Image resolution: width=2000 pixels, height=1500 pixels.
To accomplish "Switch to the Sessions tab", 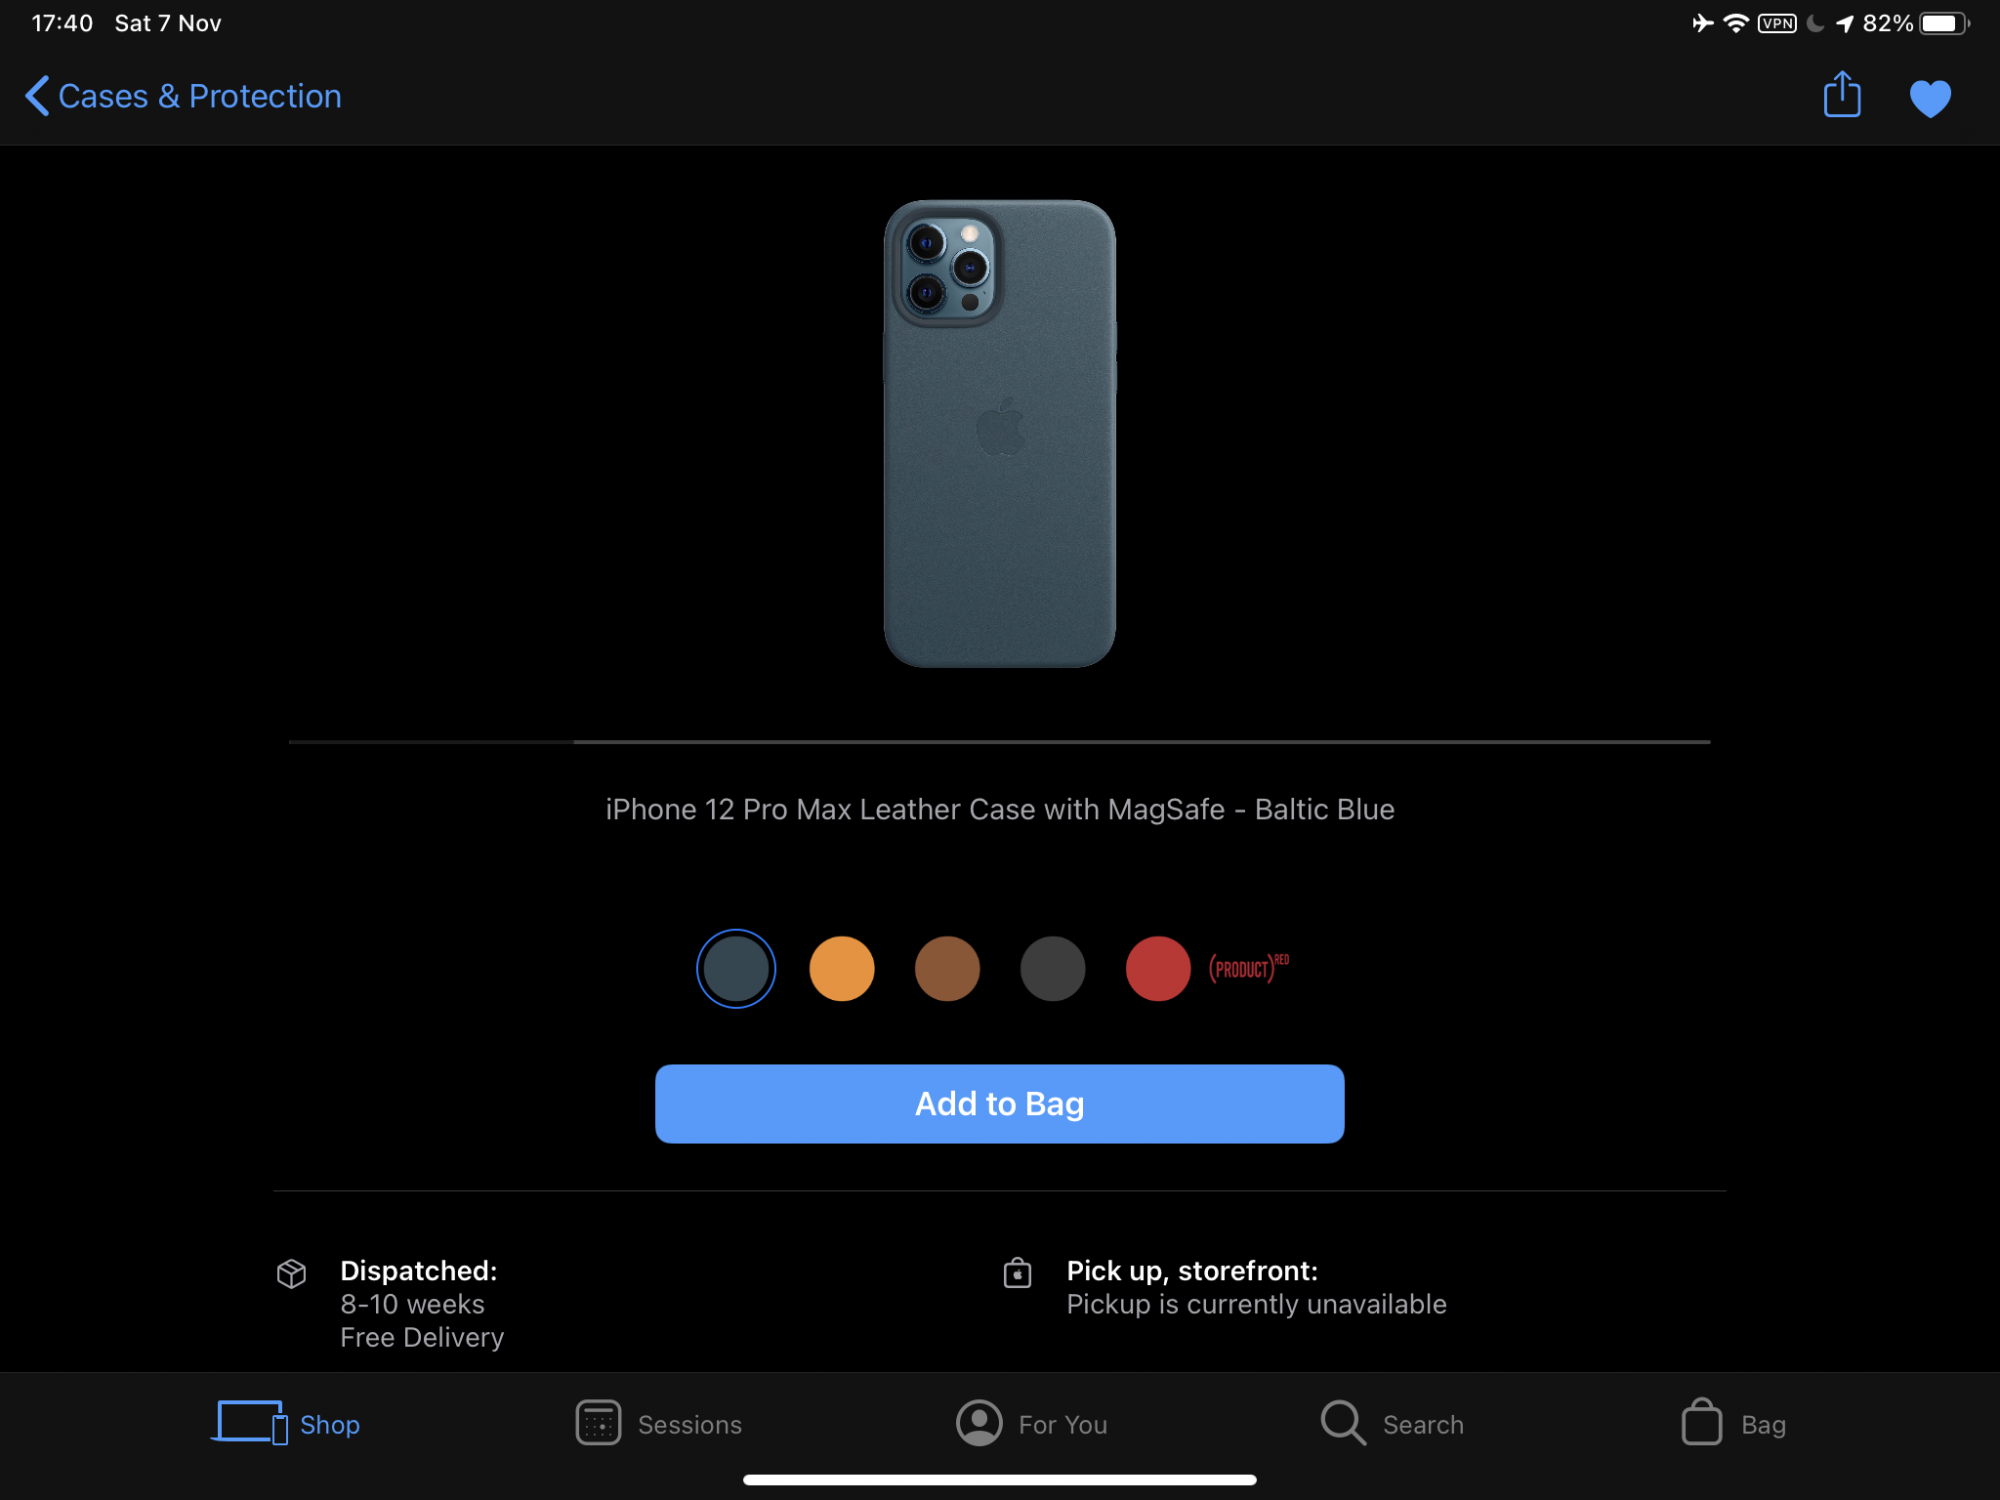I will (659, 1423).
